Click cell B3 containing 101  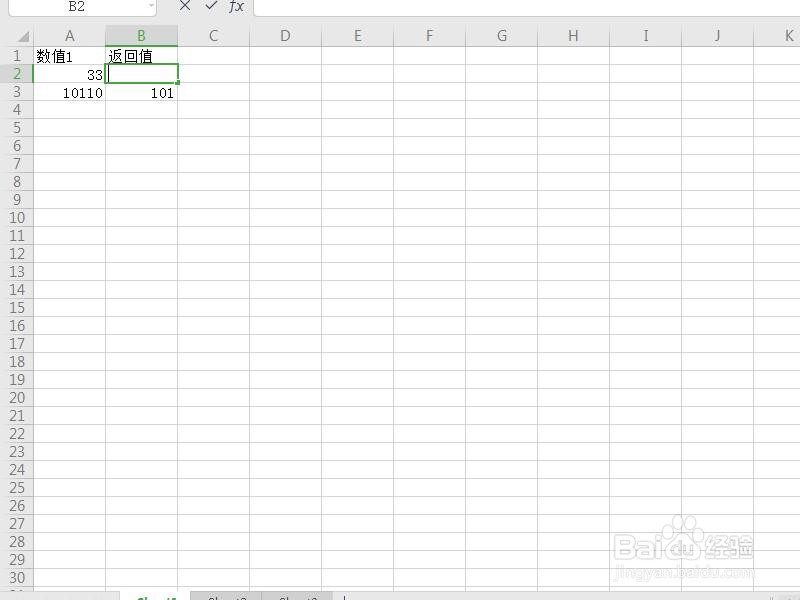point(141,92)
